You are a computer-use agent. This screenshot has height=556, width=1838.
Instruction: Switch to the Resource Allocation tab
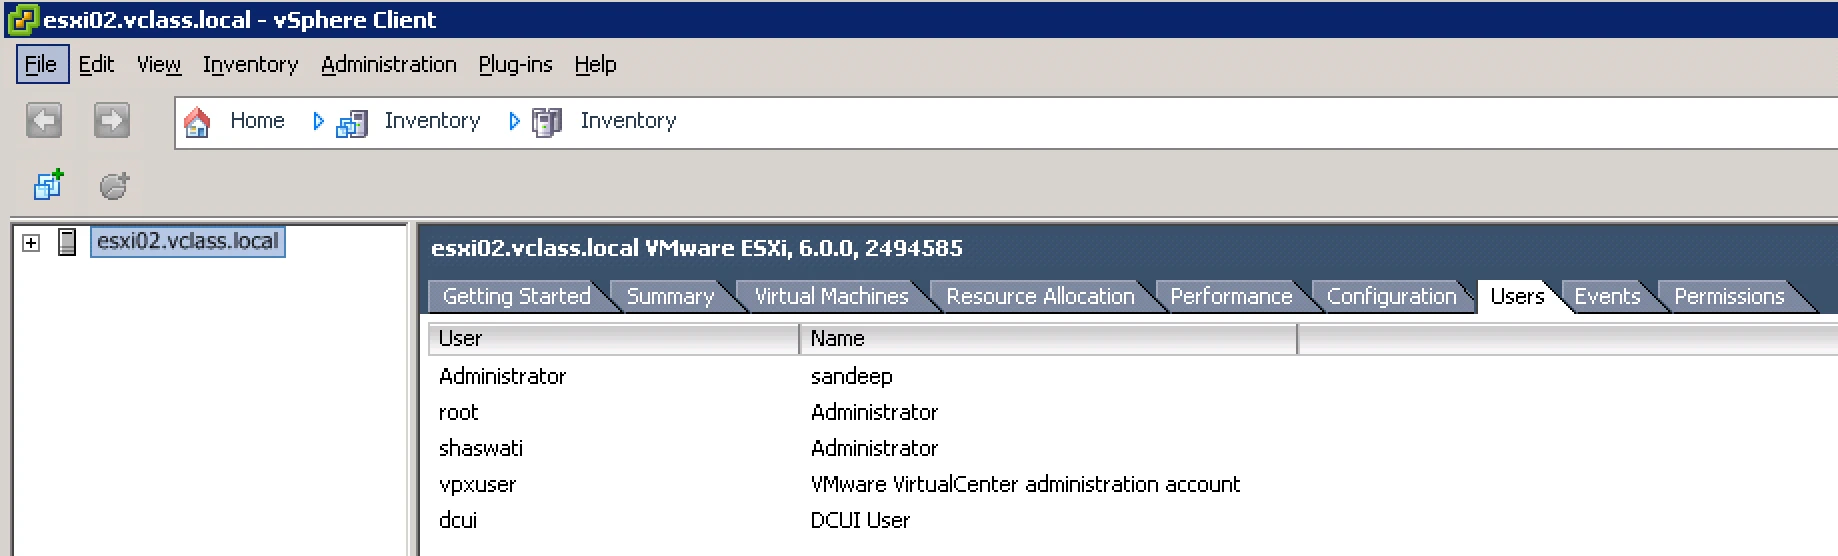pos(1040,297)
